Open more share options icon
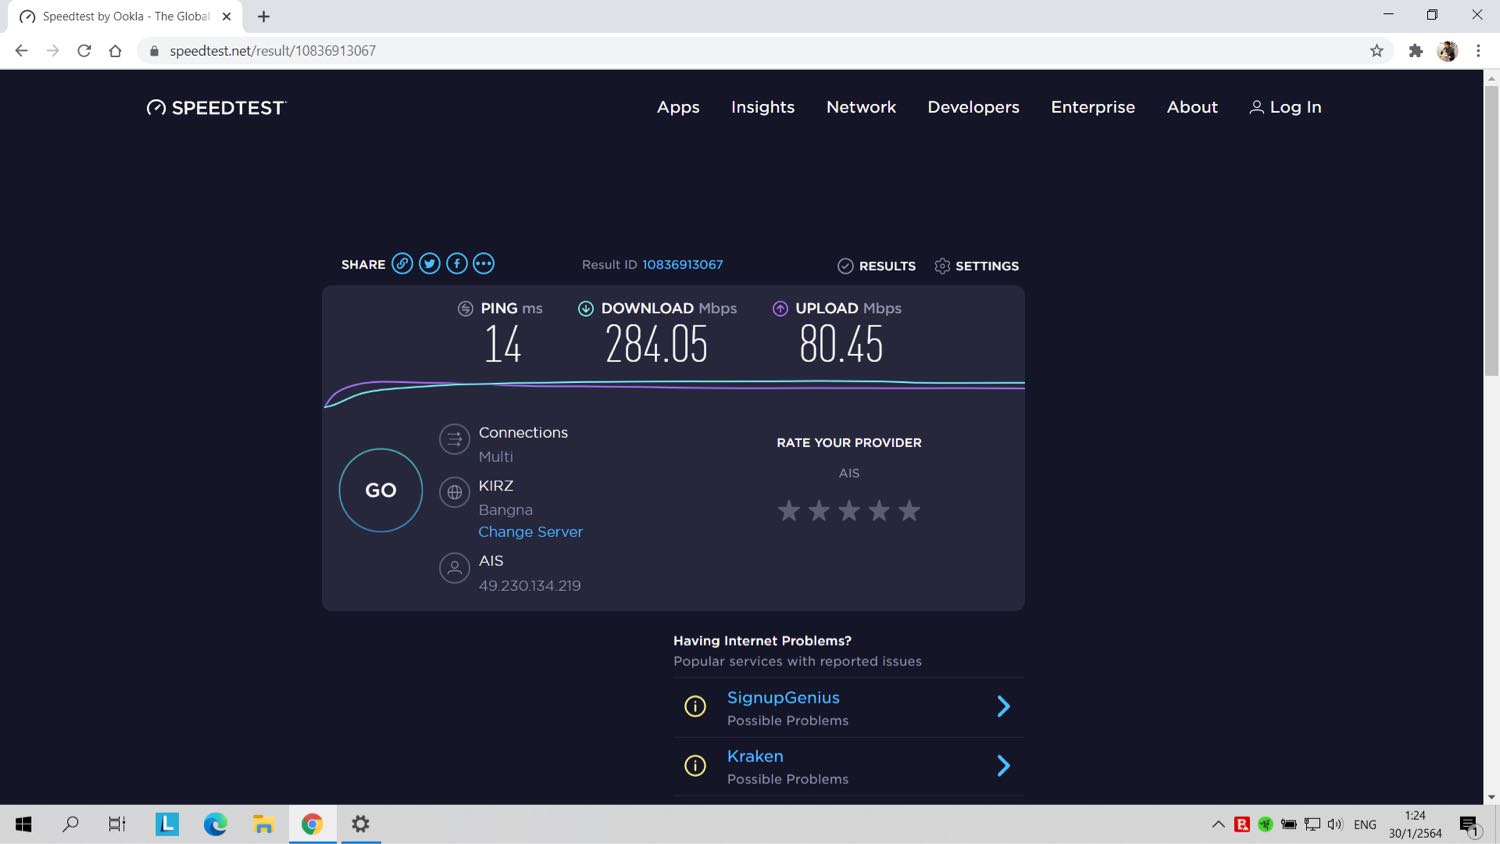The width and height of the screenshot is (1500, 844). click(483, 264)
